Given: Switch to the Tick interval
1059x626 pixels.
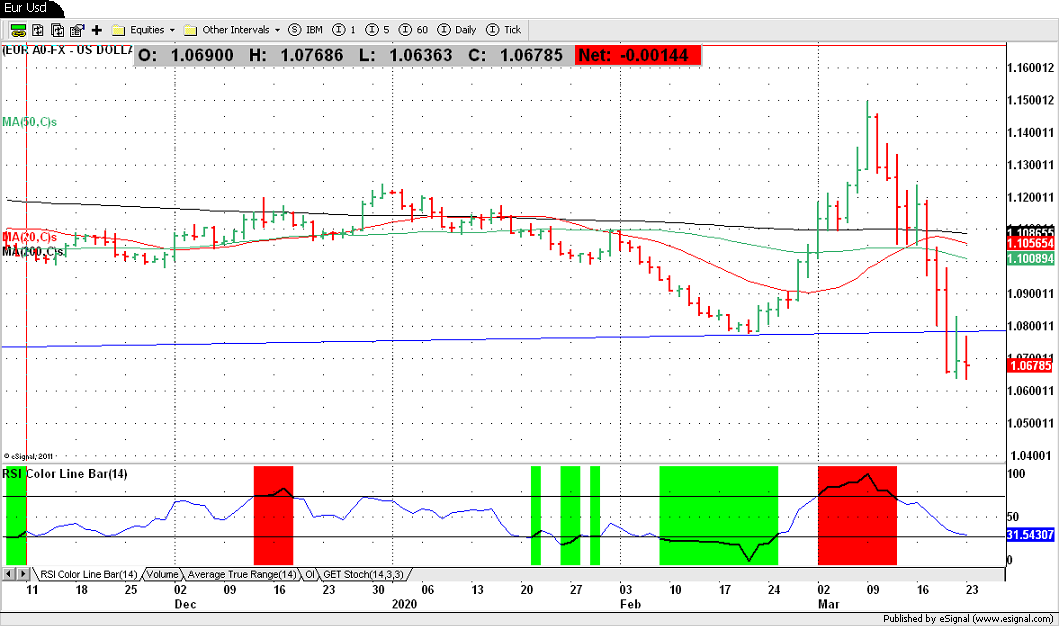Looking at the screenshot, I should 504,30.
